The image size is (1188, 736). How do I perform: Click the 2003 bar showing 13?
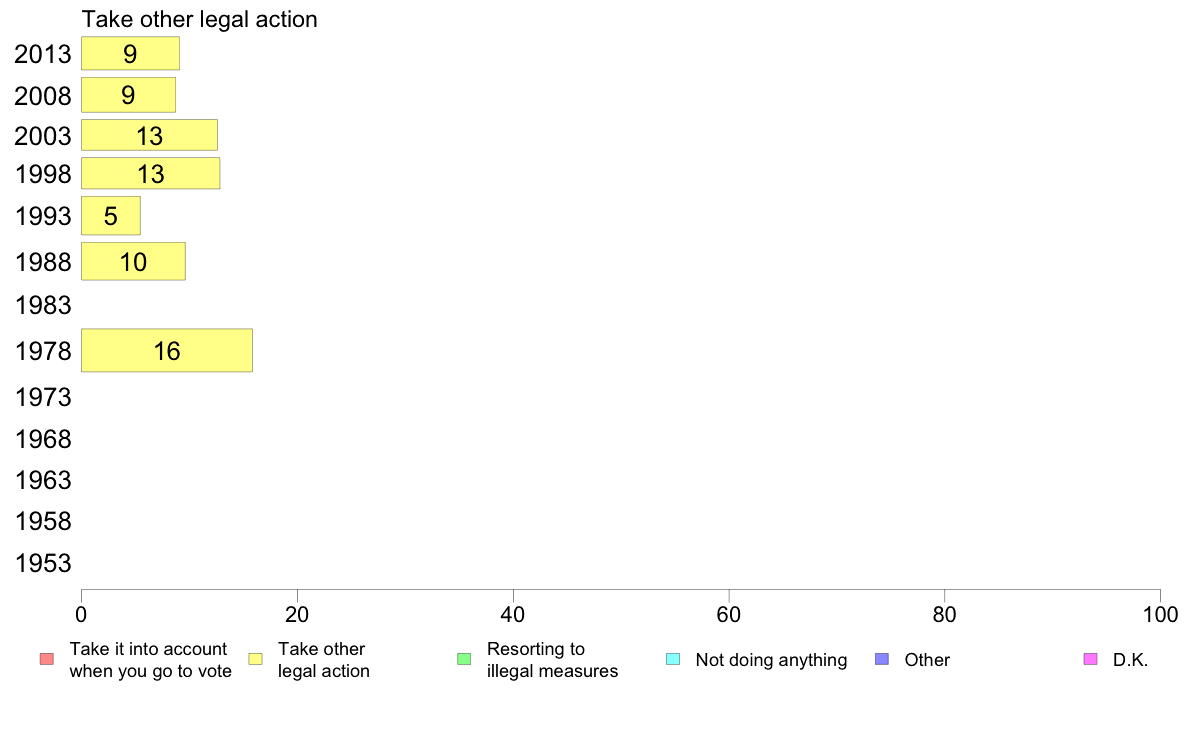pos(149,135)
